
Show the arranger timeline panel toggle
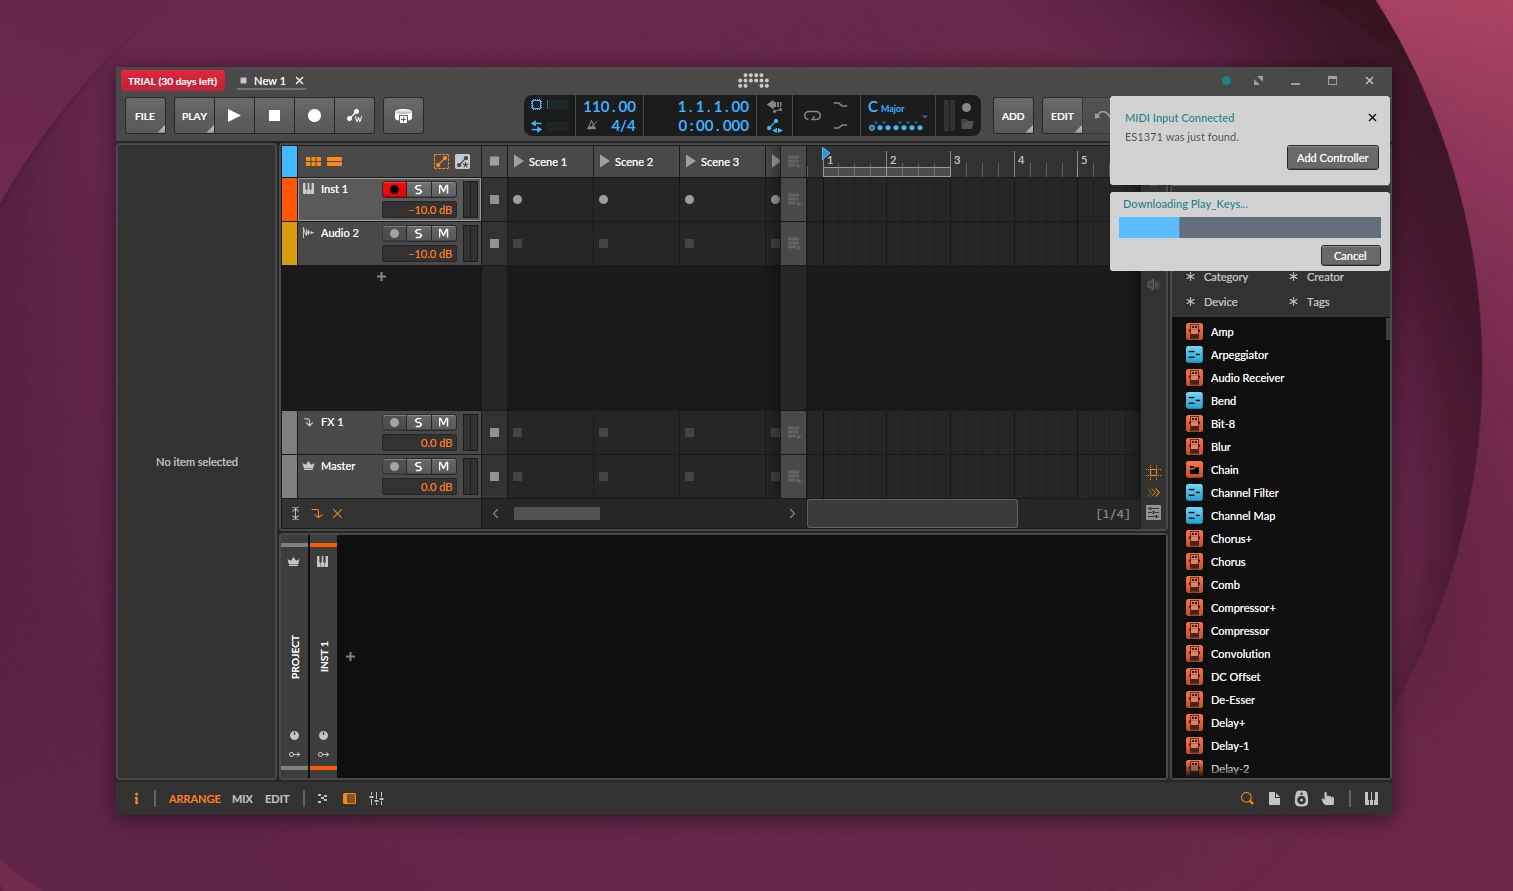[335, 161]
